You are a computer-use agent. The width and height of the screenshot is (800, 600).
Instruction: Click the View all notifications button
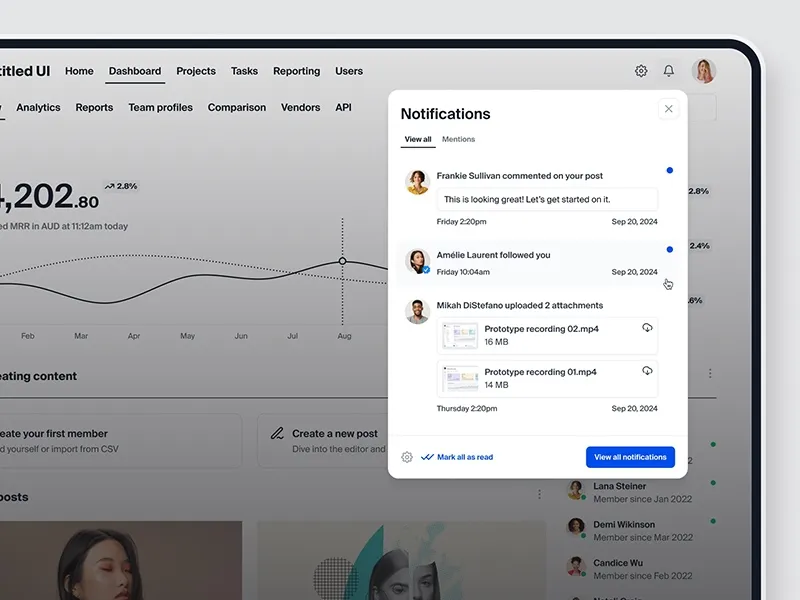click(630, 457)
